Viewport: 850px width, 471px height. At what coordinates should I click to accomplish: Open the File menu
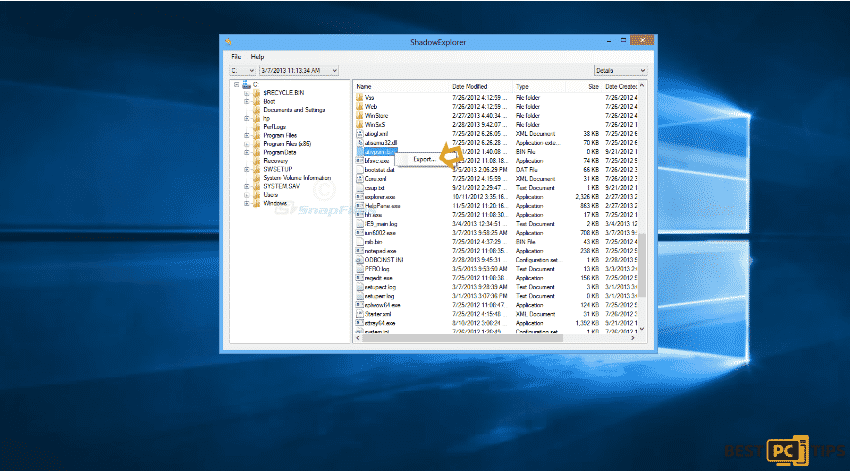[236, 56]
